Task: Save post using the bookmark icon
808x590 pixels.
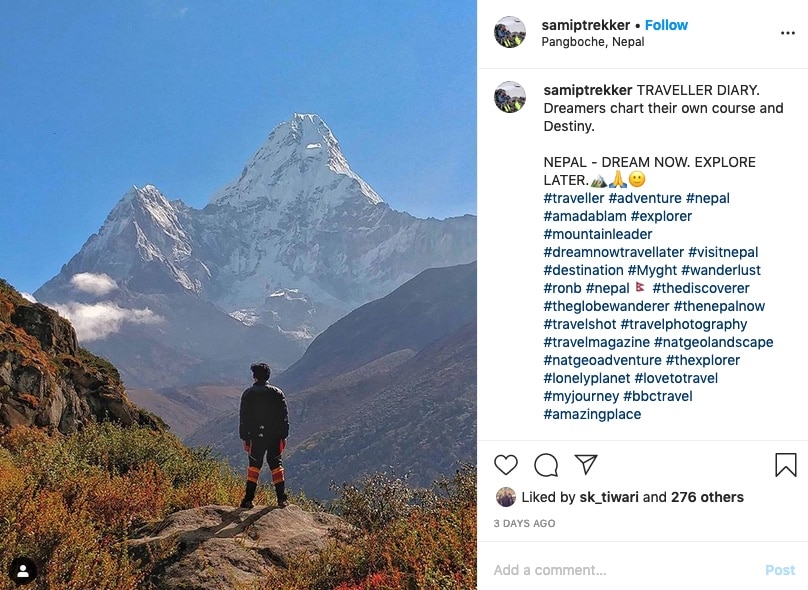Action: point(786,464)
